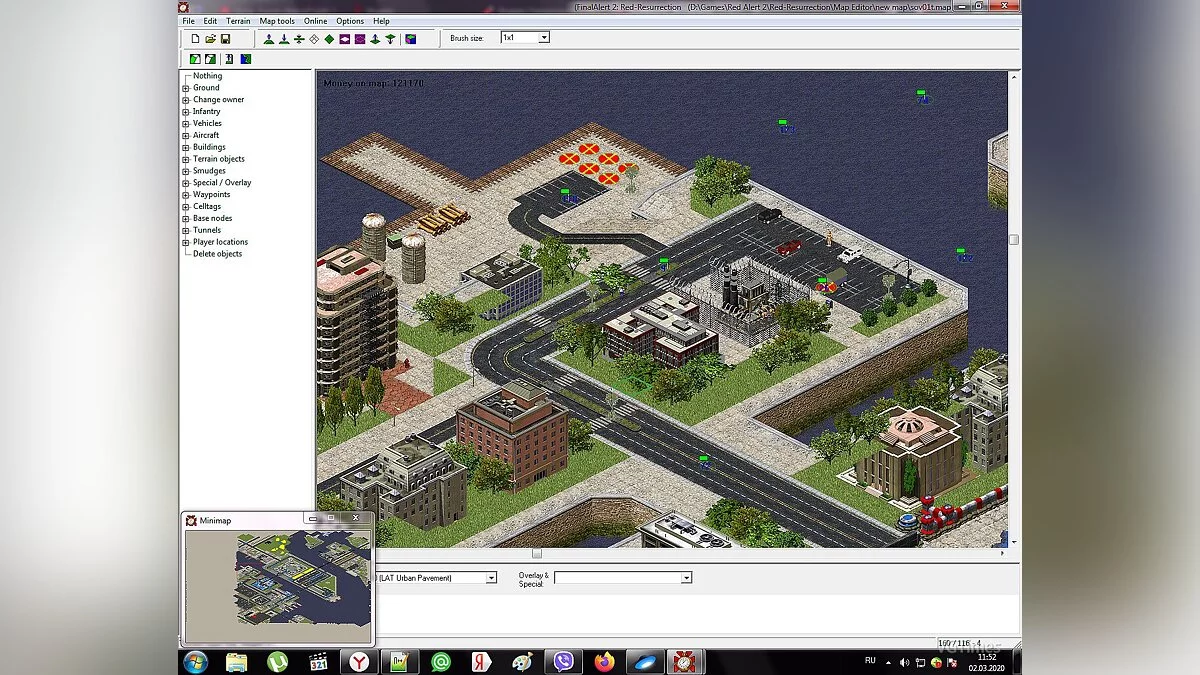Select Delete objects in the sidebar
Image resolution: width=1200 pixels, height=675 pixels.
point(219,253)
